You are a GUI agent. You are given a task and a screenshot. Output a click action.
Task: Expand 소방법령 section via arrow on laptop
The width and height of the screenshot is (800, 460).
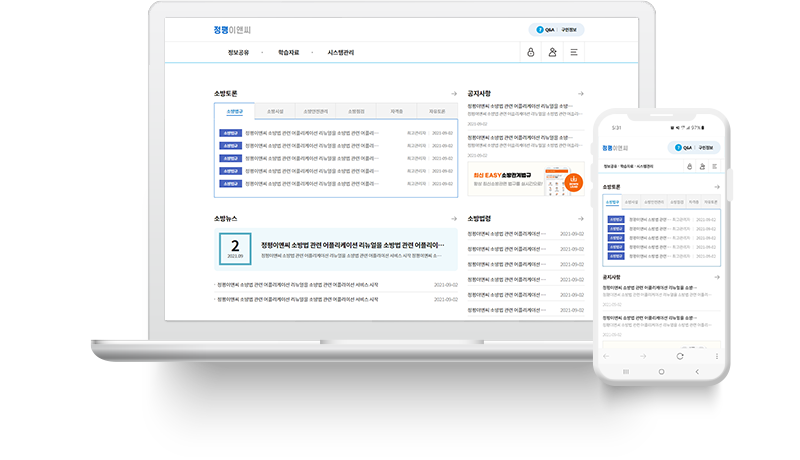580,217
